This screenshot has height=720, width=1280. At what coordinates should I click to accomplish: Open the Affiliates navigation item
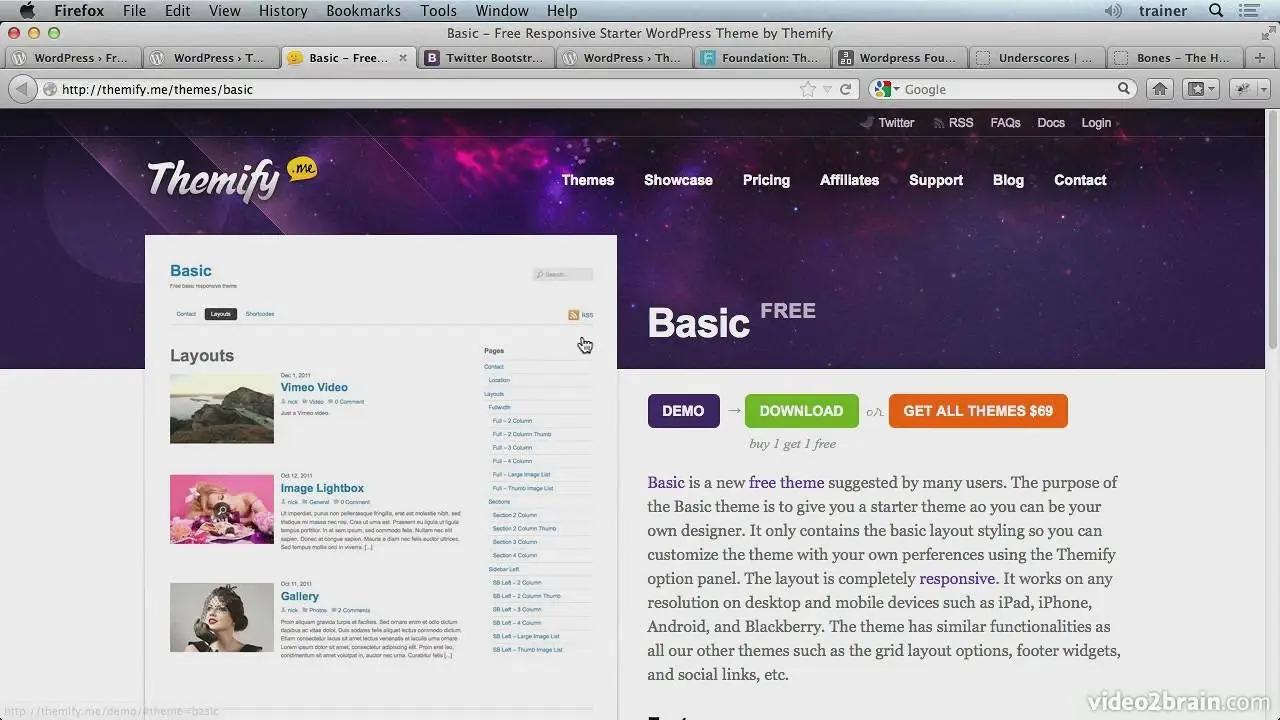tap(849, 180)
